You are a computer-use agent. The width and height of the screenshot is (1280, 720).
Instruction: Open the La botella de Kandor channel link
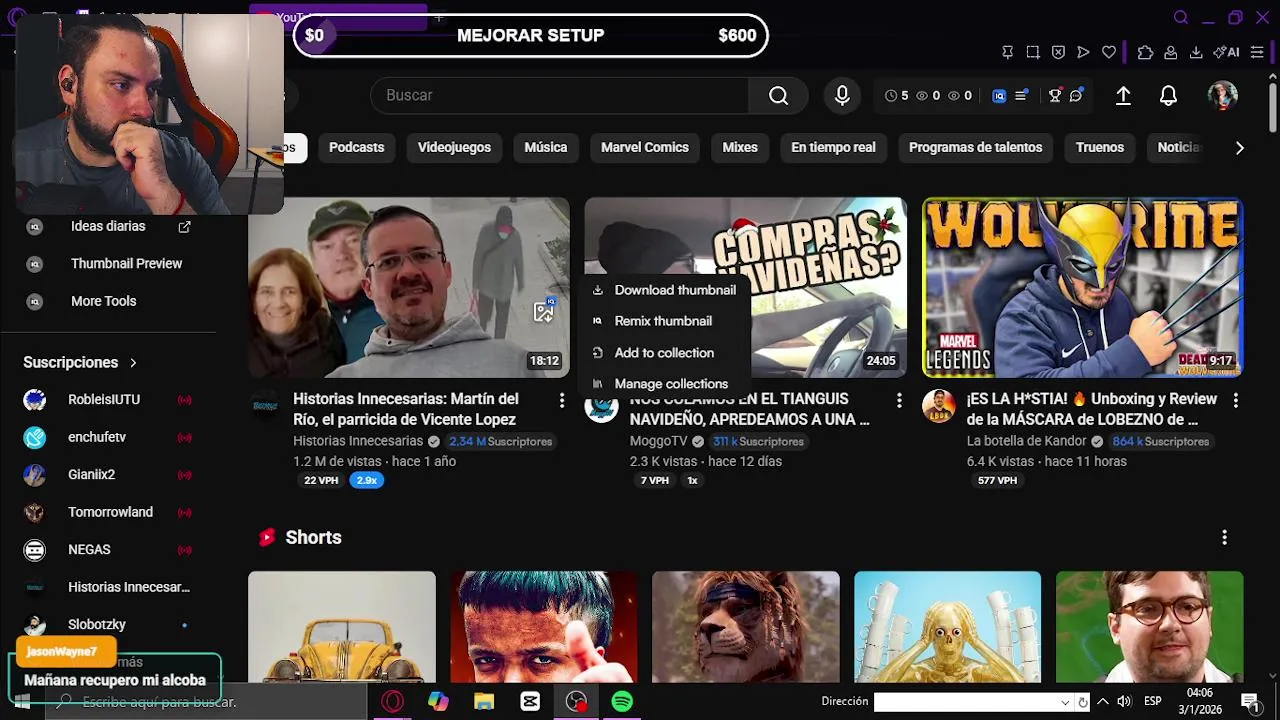1026,441
